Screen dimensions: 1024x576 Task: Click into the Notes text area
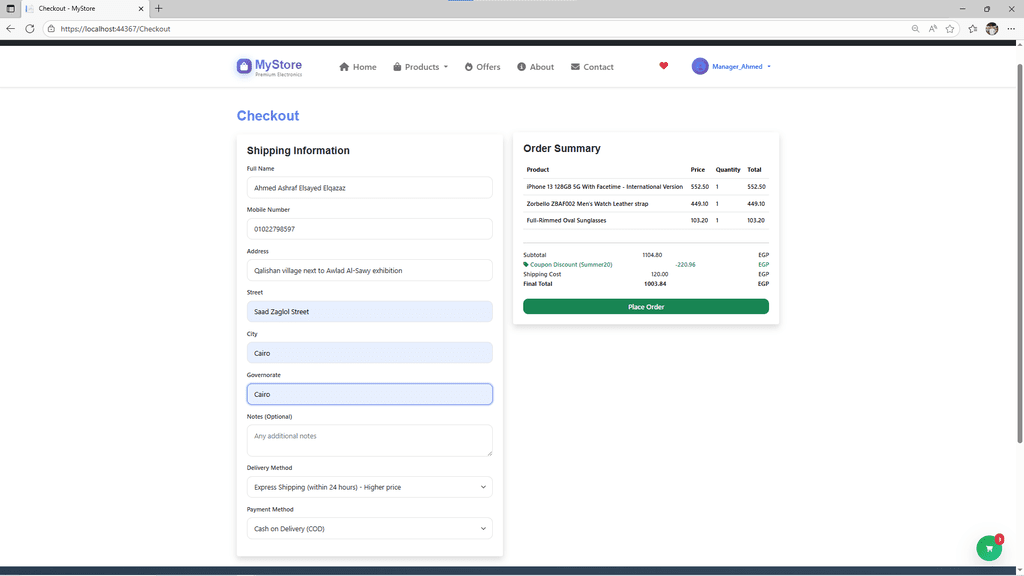tap(369, 440)
